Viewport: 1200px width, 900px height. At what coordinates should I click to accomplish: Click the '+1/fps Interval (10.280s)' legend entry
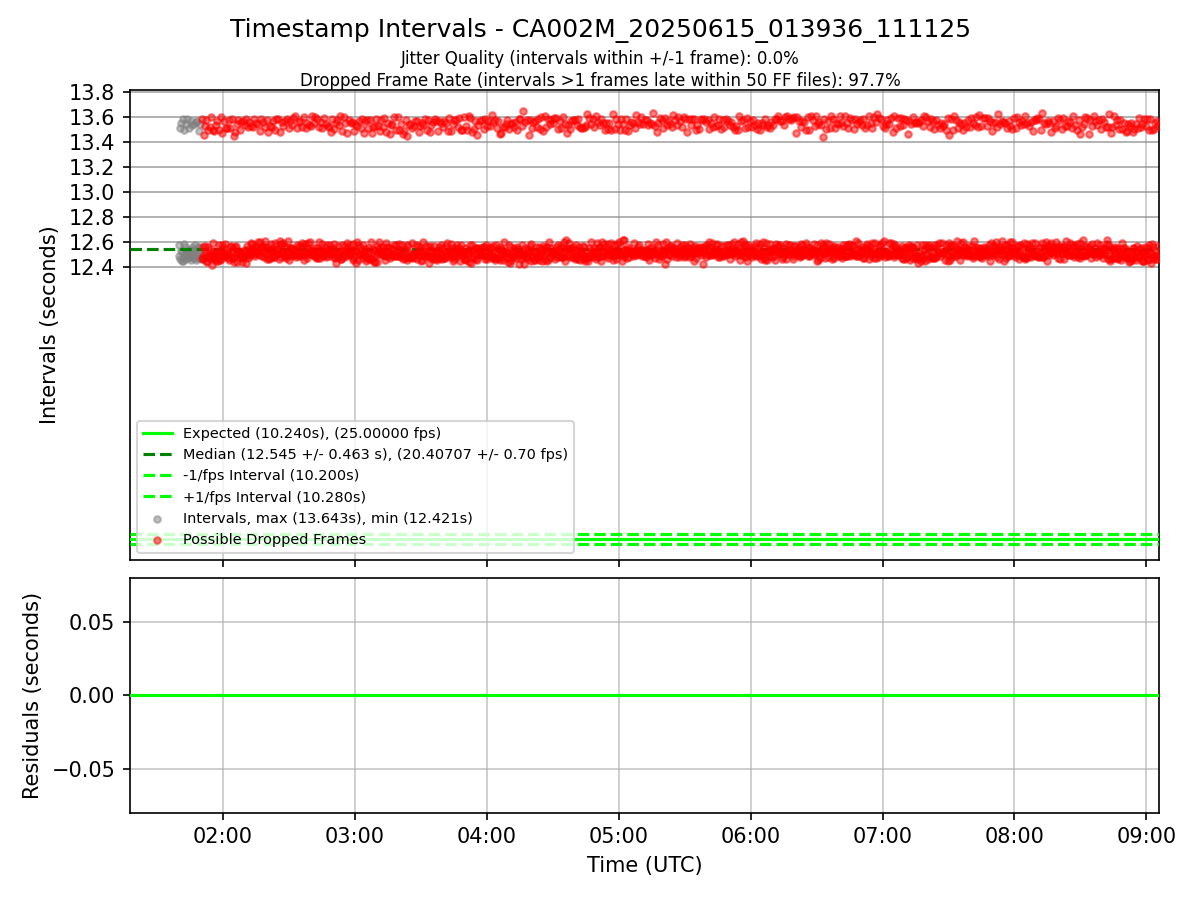(x=274, y=497)
